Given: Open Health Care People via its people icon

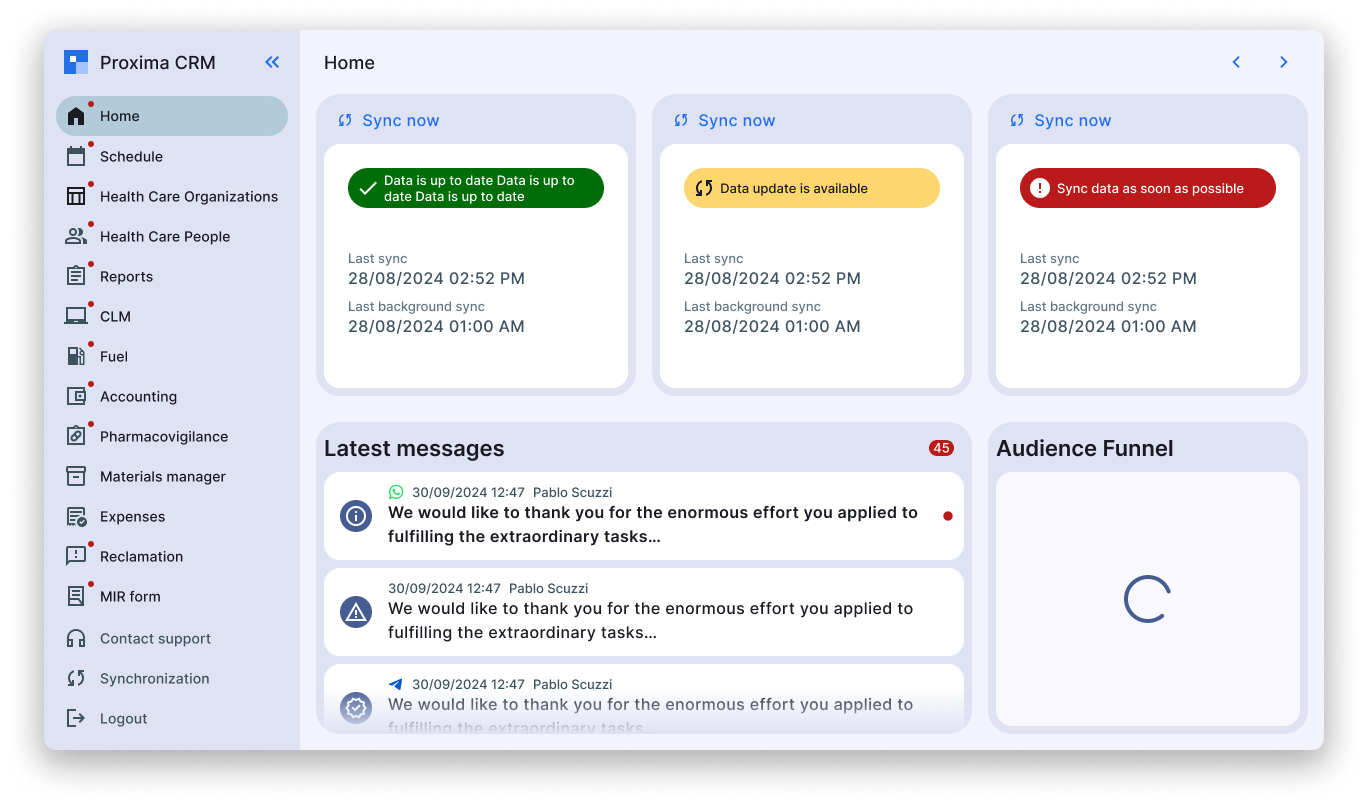Looking at the screenshot, I should (x=77, y=236).
